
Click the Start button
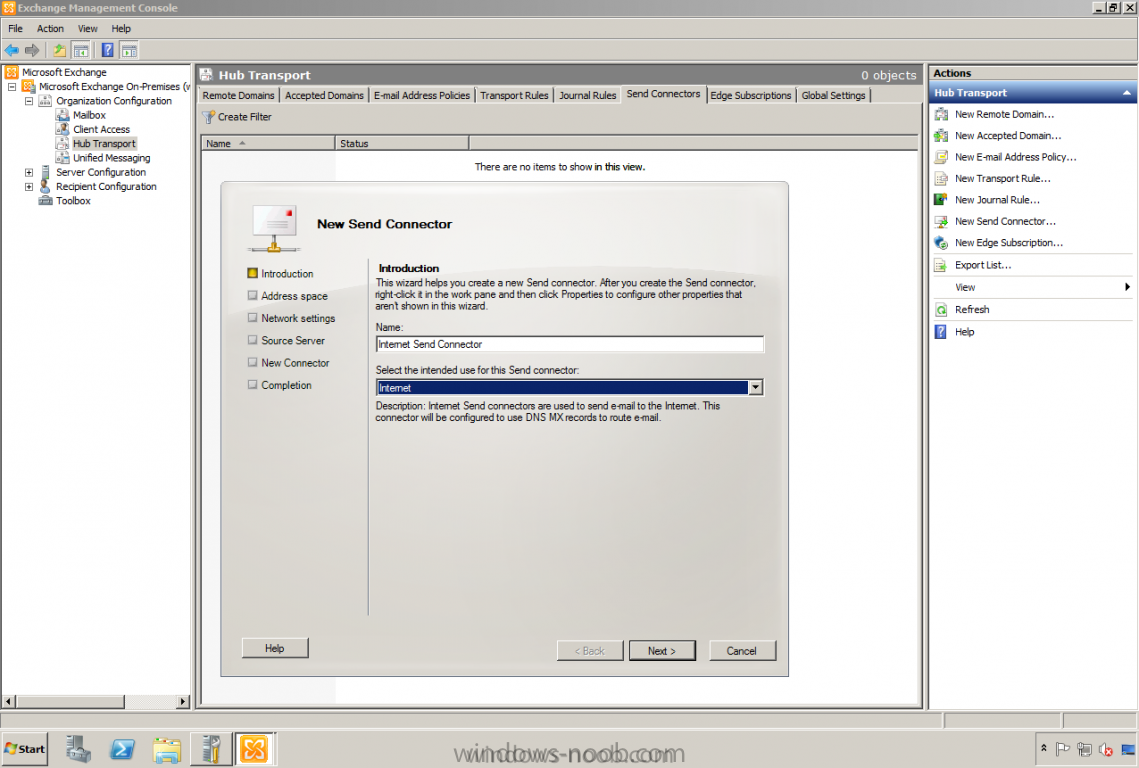tap(25, 748)
